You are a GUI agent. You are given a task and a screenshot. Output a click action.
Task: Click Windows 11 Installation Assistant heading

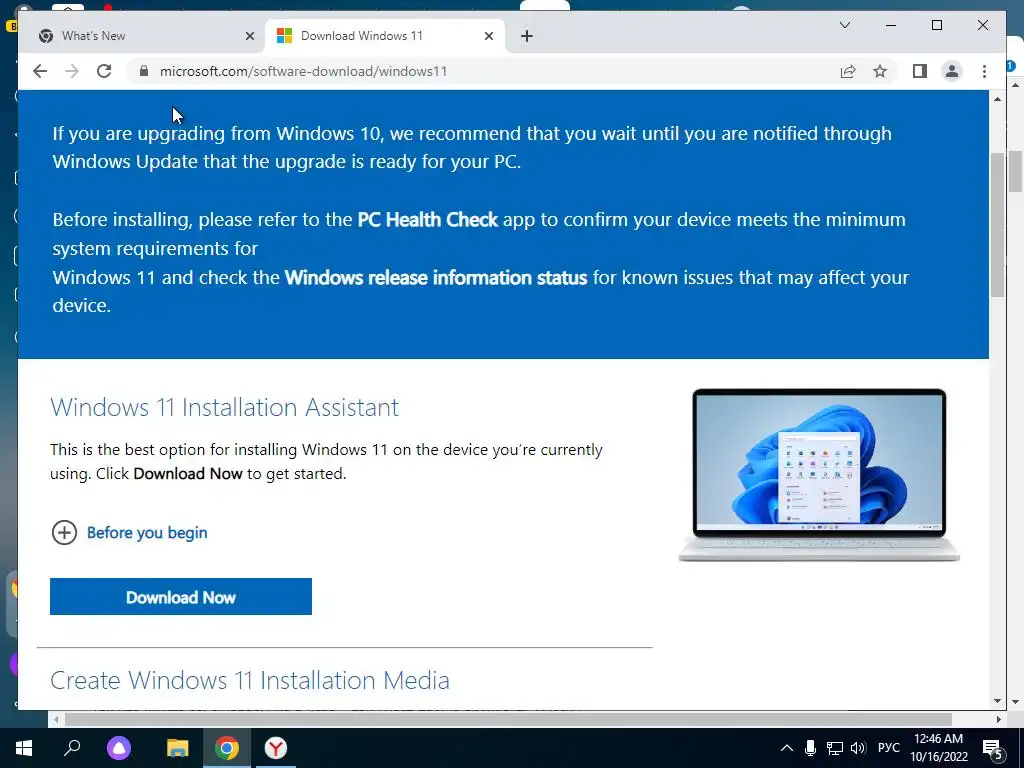point(225,408)
